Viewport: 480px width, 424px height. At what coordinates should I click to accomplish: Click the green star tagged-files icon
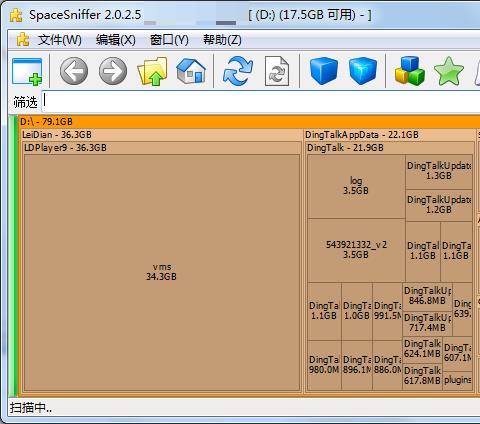[x=449, y=71]
